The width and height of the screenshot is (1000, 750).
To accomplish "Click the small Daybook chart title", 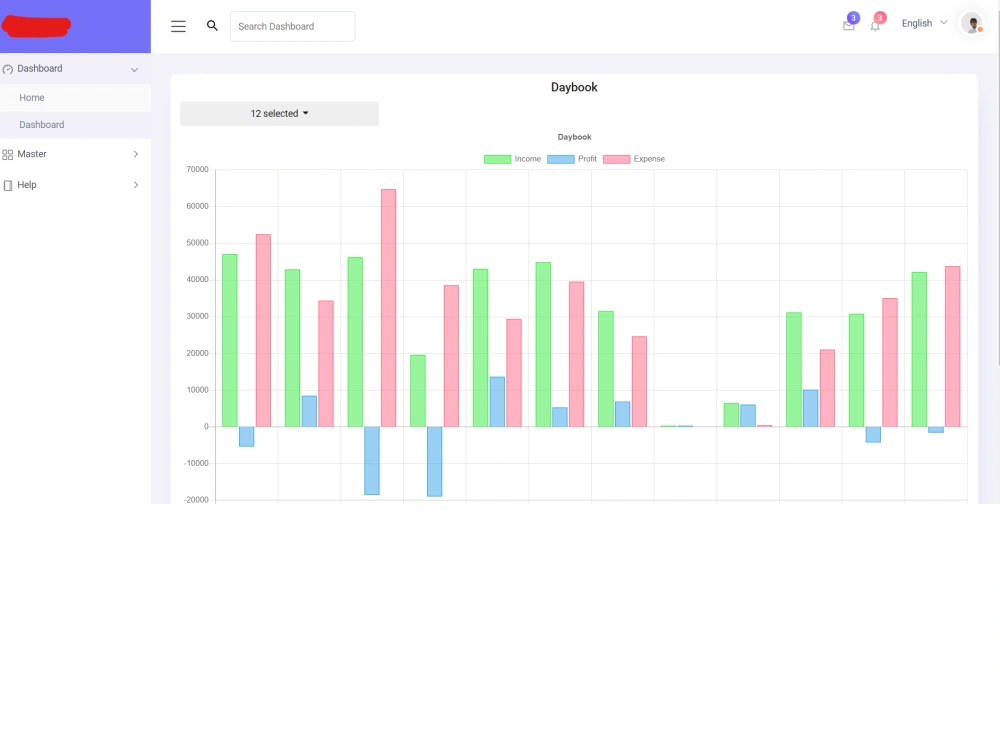I will [575, 137].
